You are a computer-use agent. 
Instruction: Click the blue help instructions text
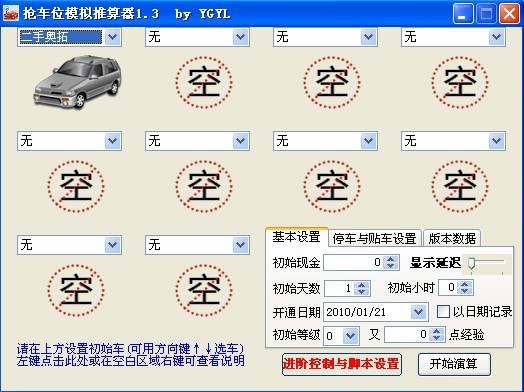(x=130, y=355)
